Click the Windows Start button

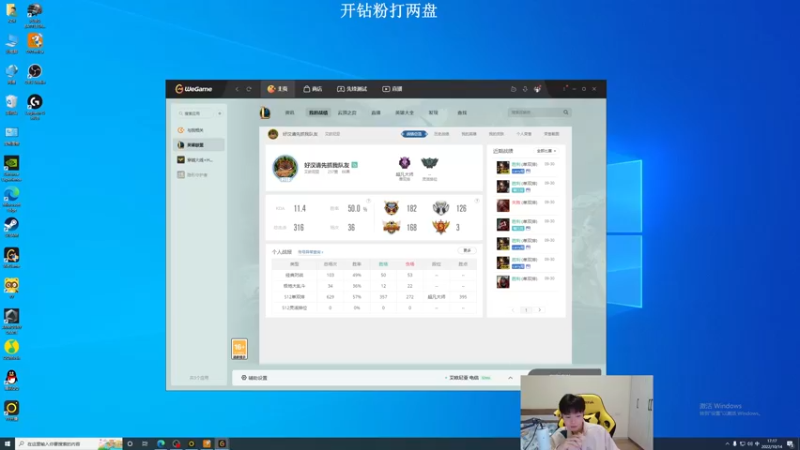pos(7,444)
